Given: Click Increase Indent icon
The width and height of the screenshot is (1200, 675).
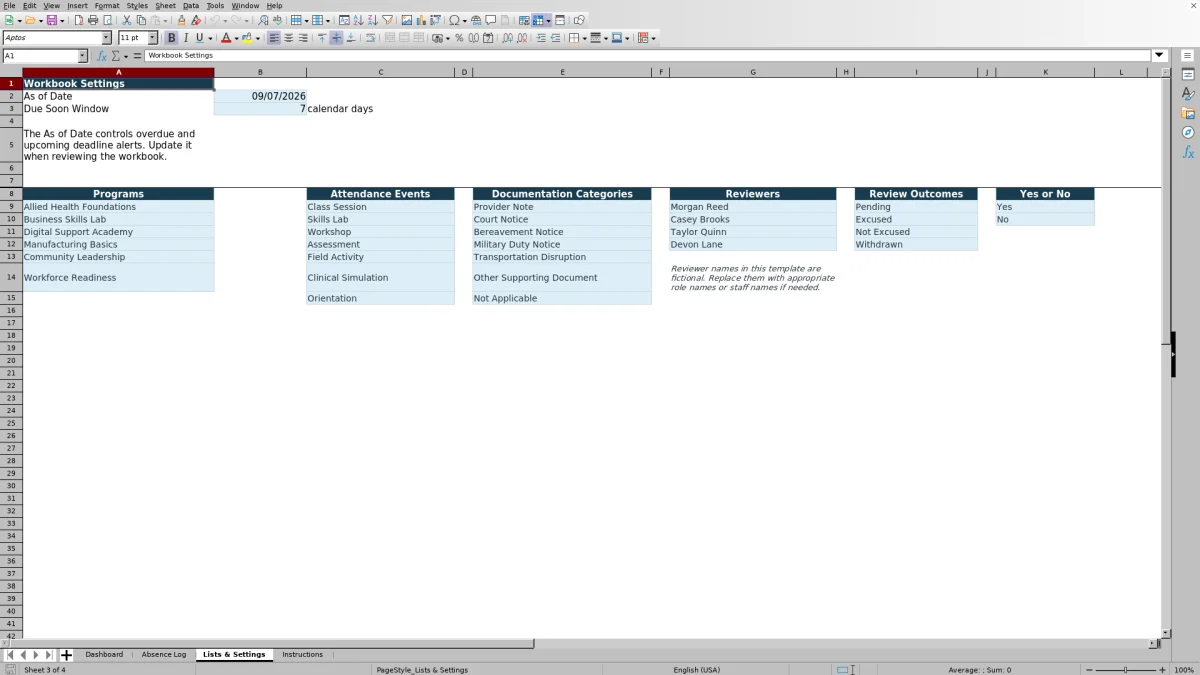Looking at the screenshot, I should click(x=541, y=38).
